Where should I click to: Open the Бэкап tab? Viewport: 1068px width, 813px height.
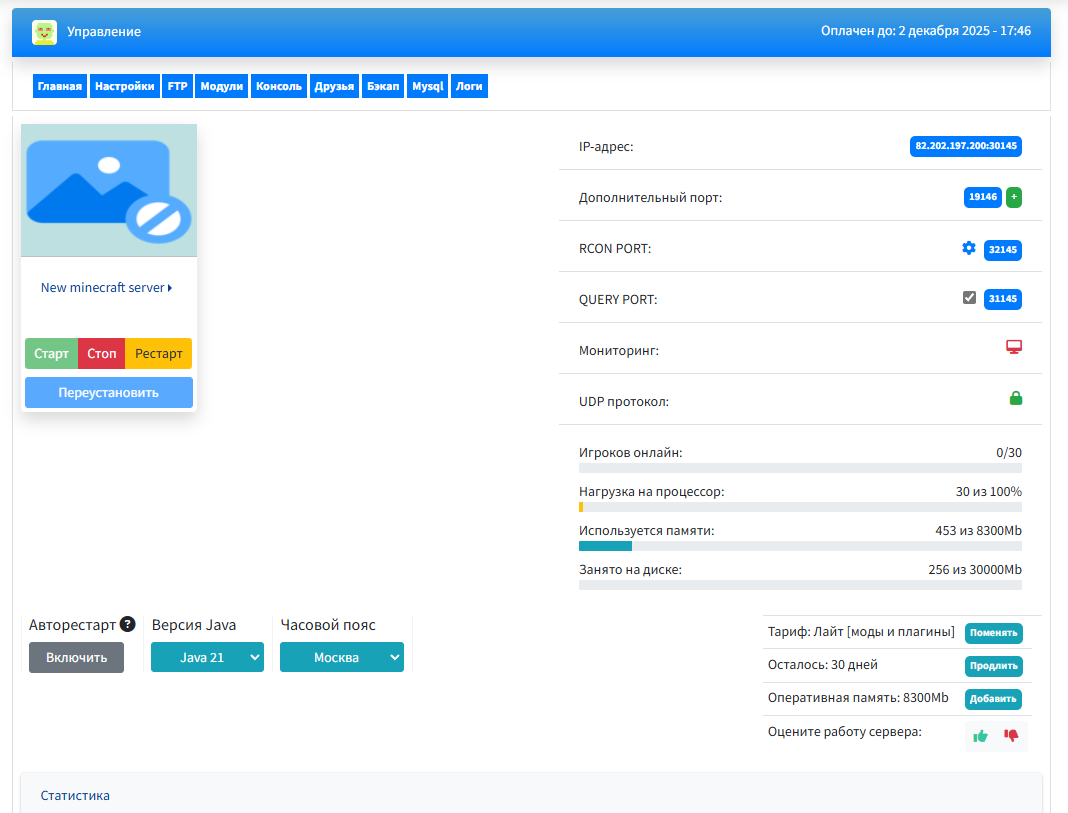coord(383,86)
